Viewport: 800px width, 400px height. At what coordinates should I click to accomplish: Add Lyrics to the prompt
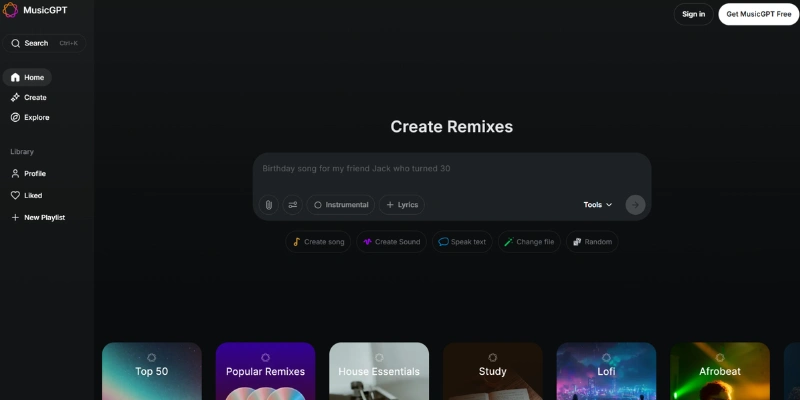(402, 205)
